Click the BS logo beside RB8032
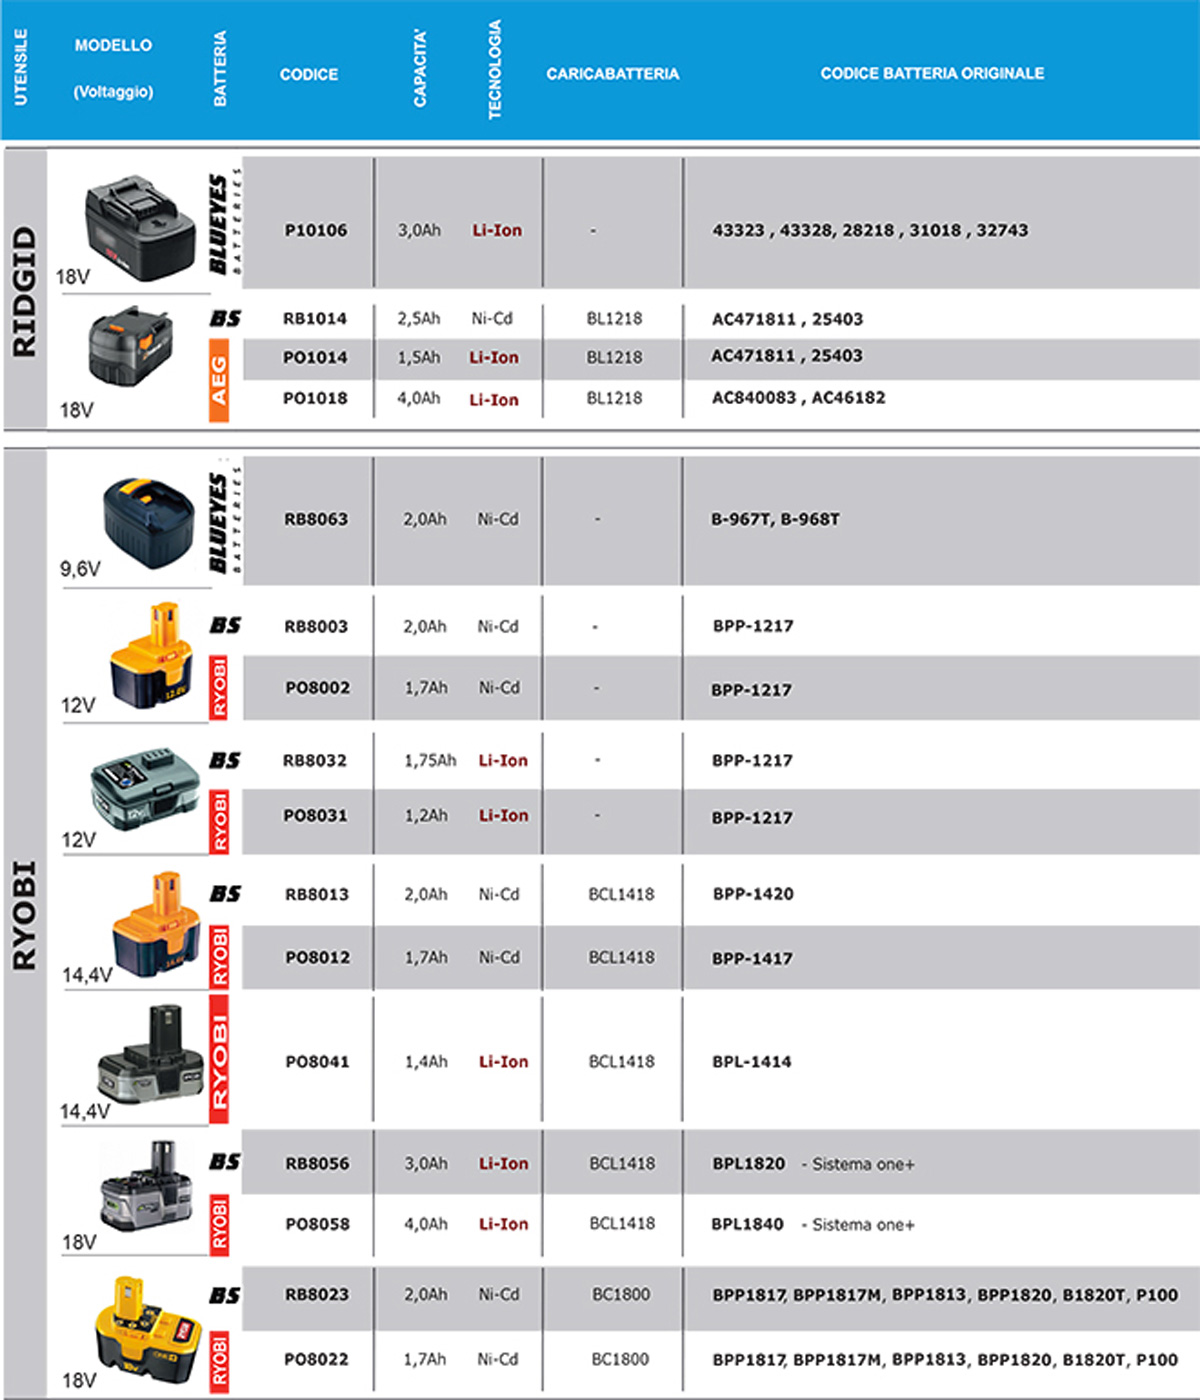The height and width of the screenshot is (1400, 1200). (x=225, y=760)
